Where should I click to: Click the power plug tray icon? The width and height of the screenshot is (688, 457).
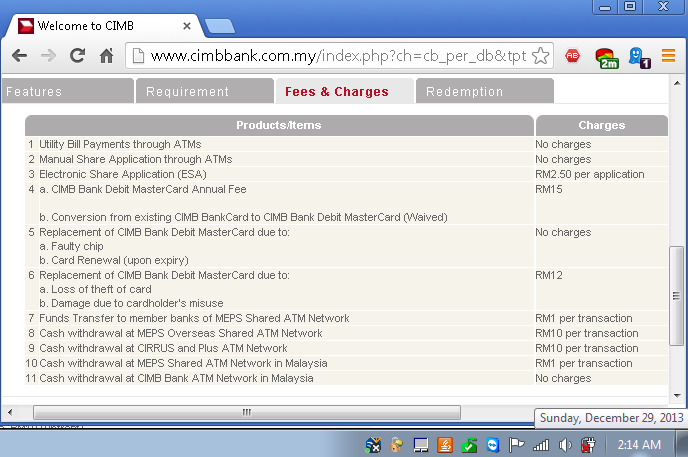pos(588,445)
